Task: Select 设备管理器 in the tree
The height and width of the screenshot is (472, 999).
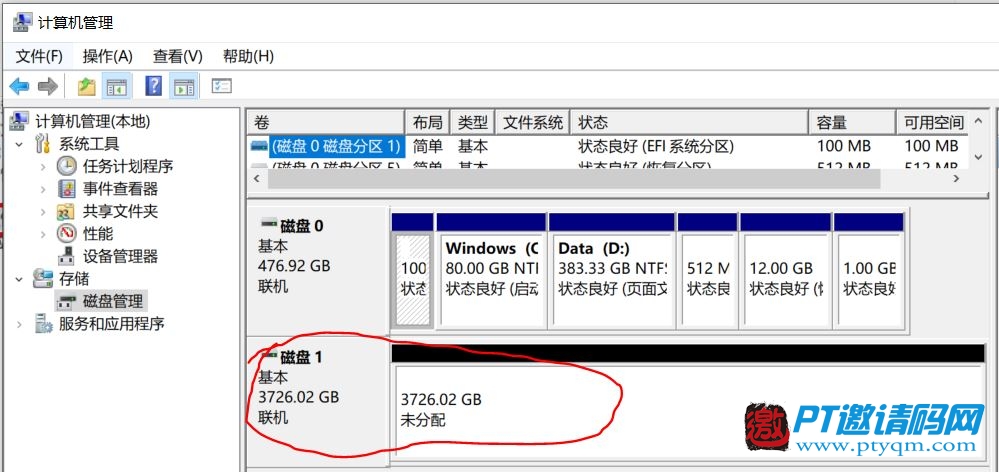Action: pos(120,256)
